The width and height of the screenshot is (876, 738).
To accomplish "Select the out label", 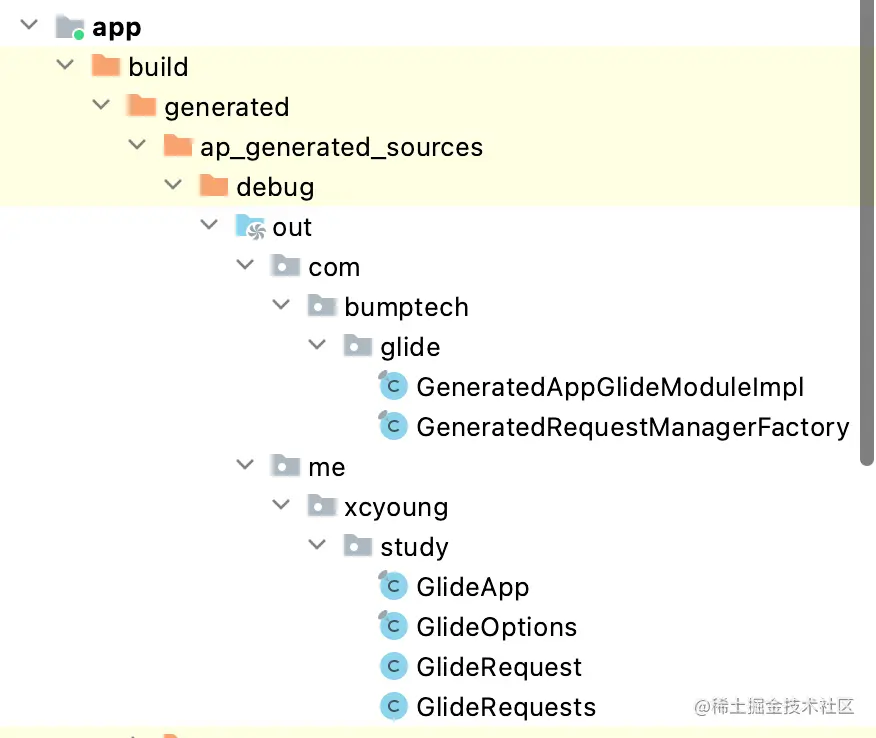I will tap(292, 227).
